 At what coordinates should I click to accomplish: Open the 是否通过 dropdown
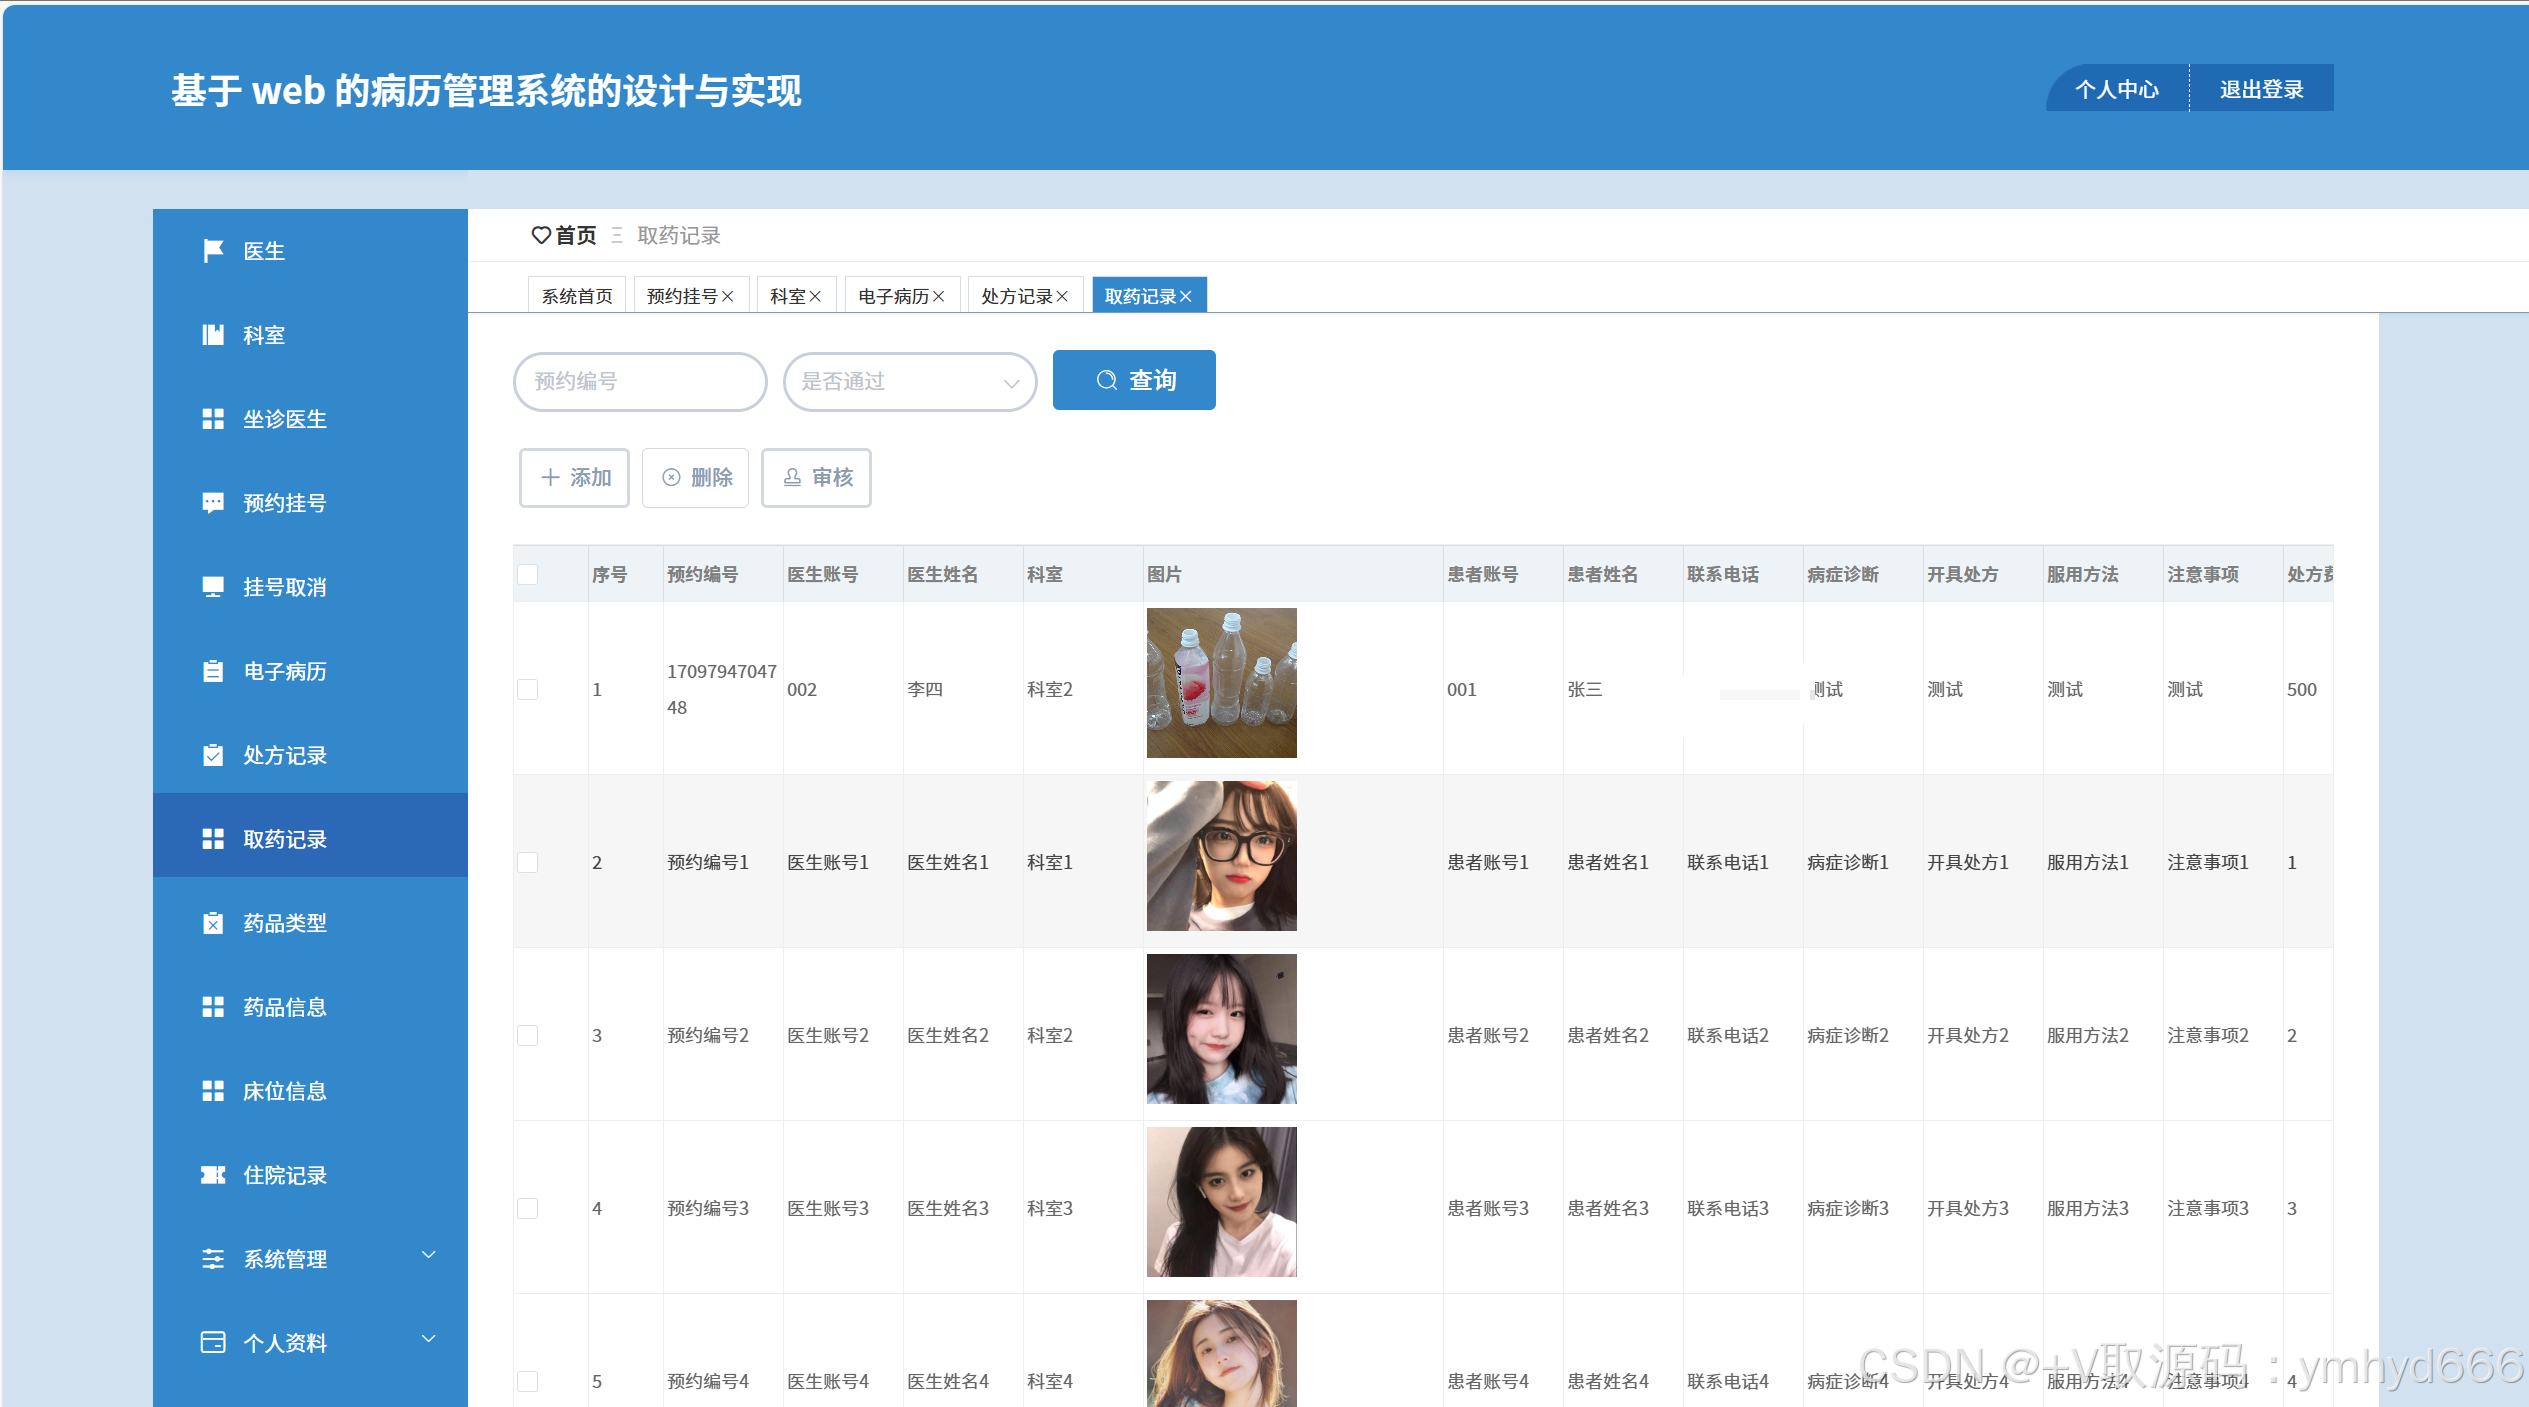click(909, 382)
